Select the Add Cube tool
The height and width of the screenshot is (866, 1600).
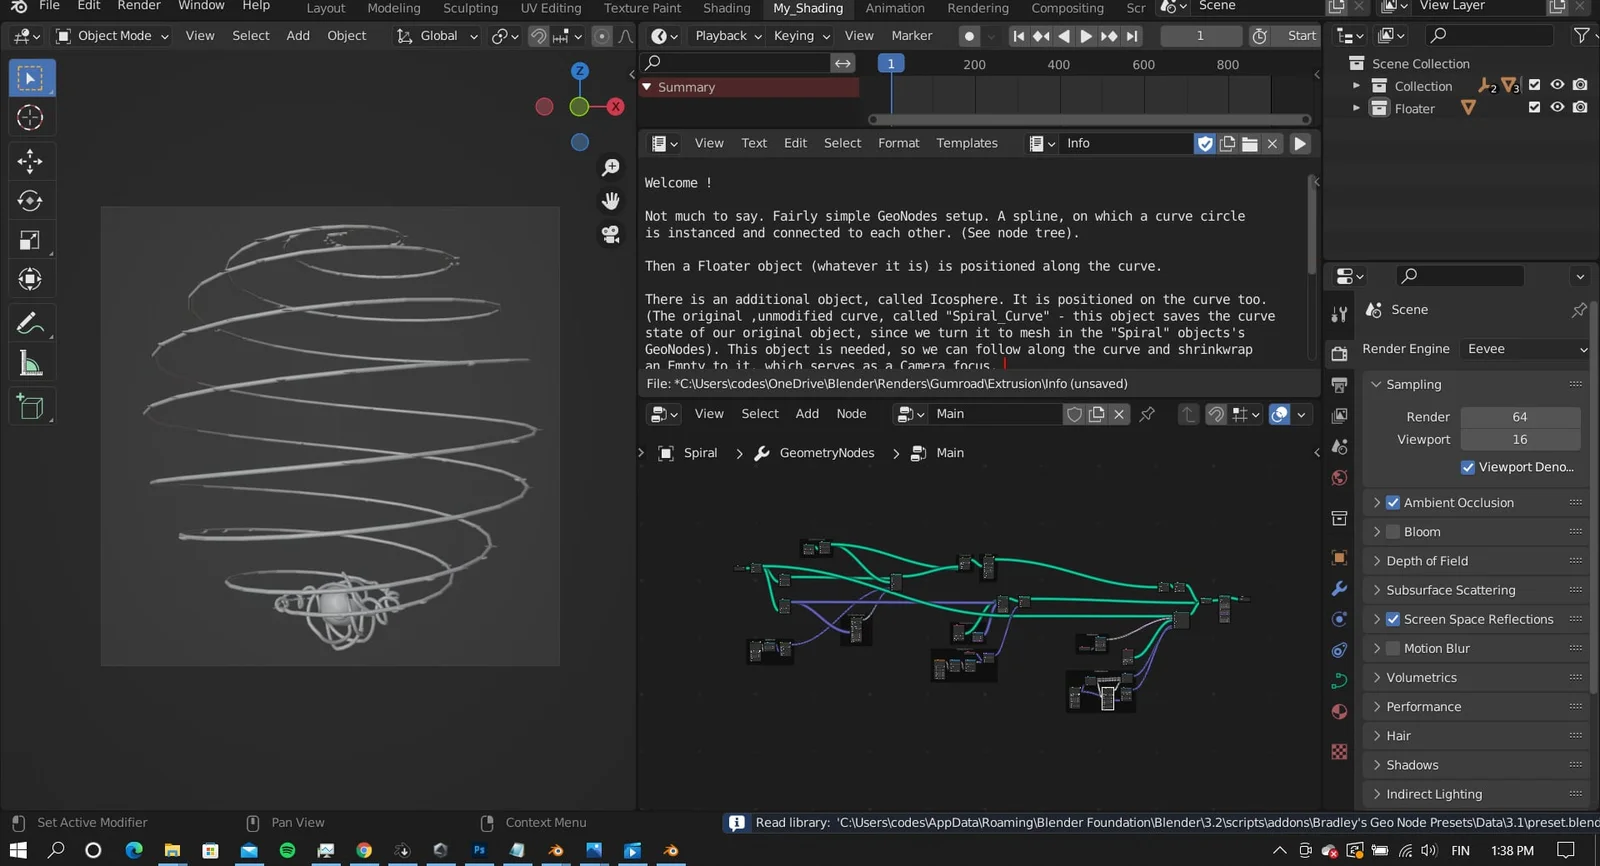[31, 407]
